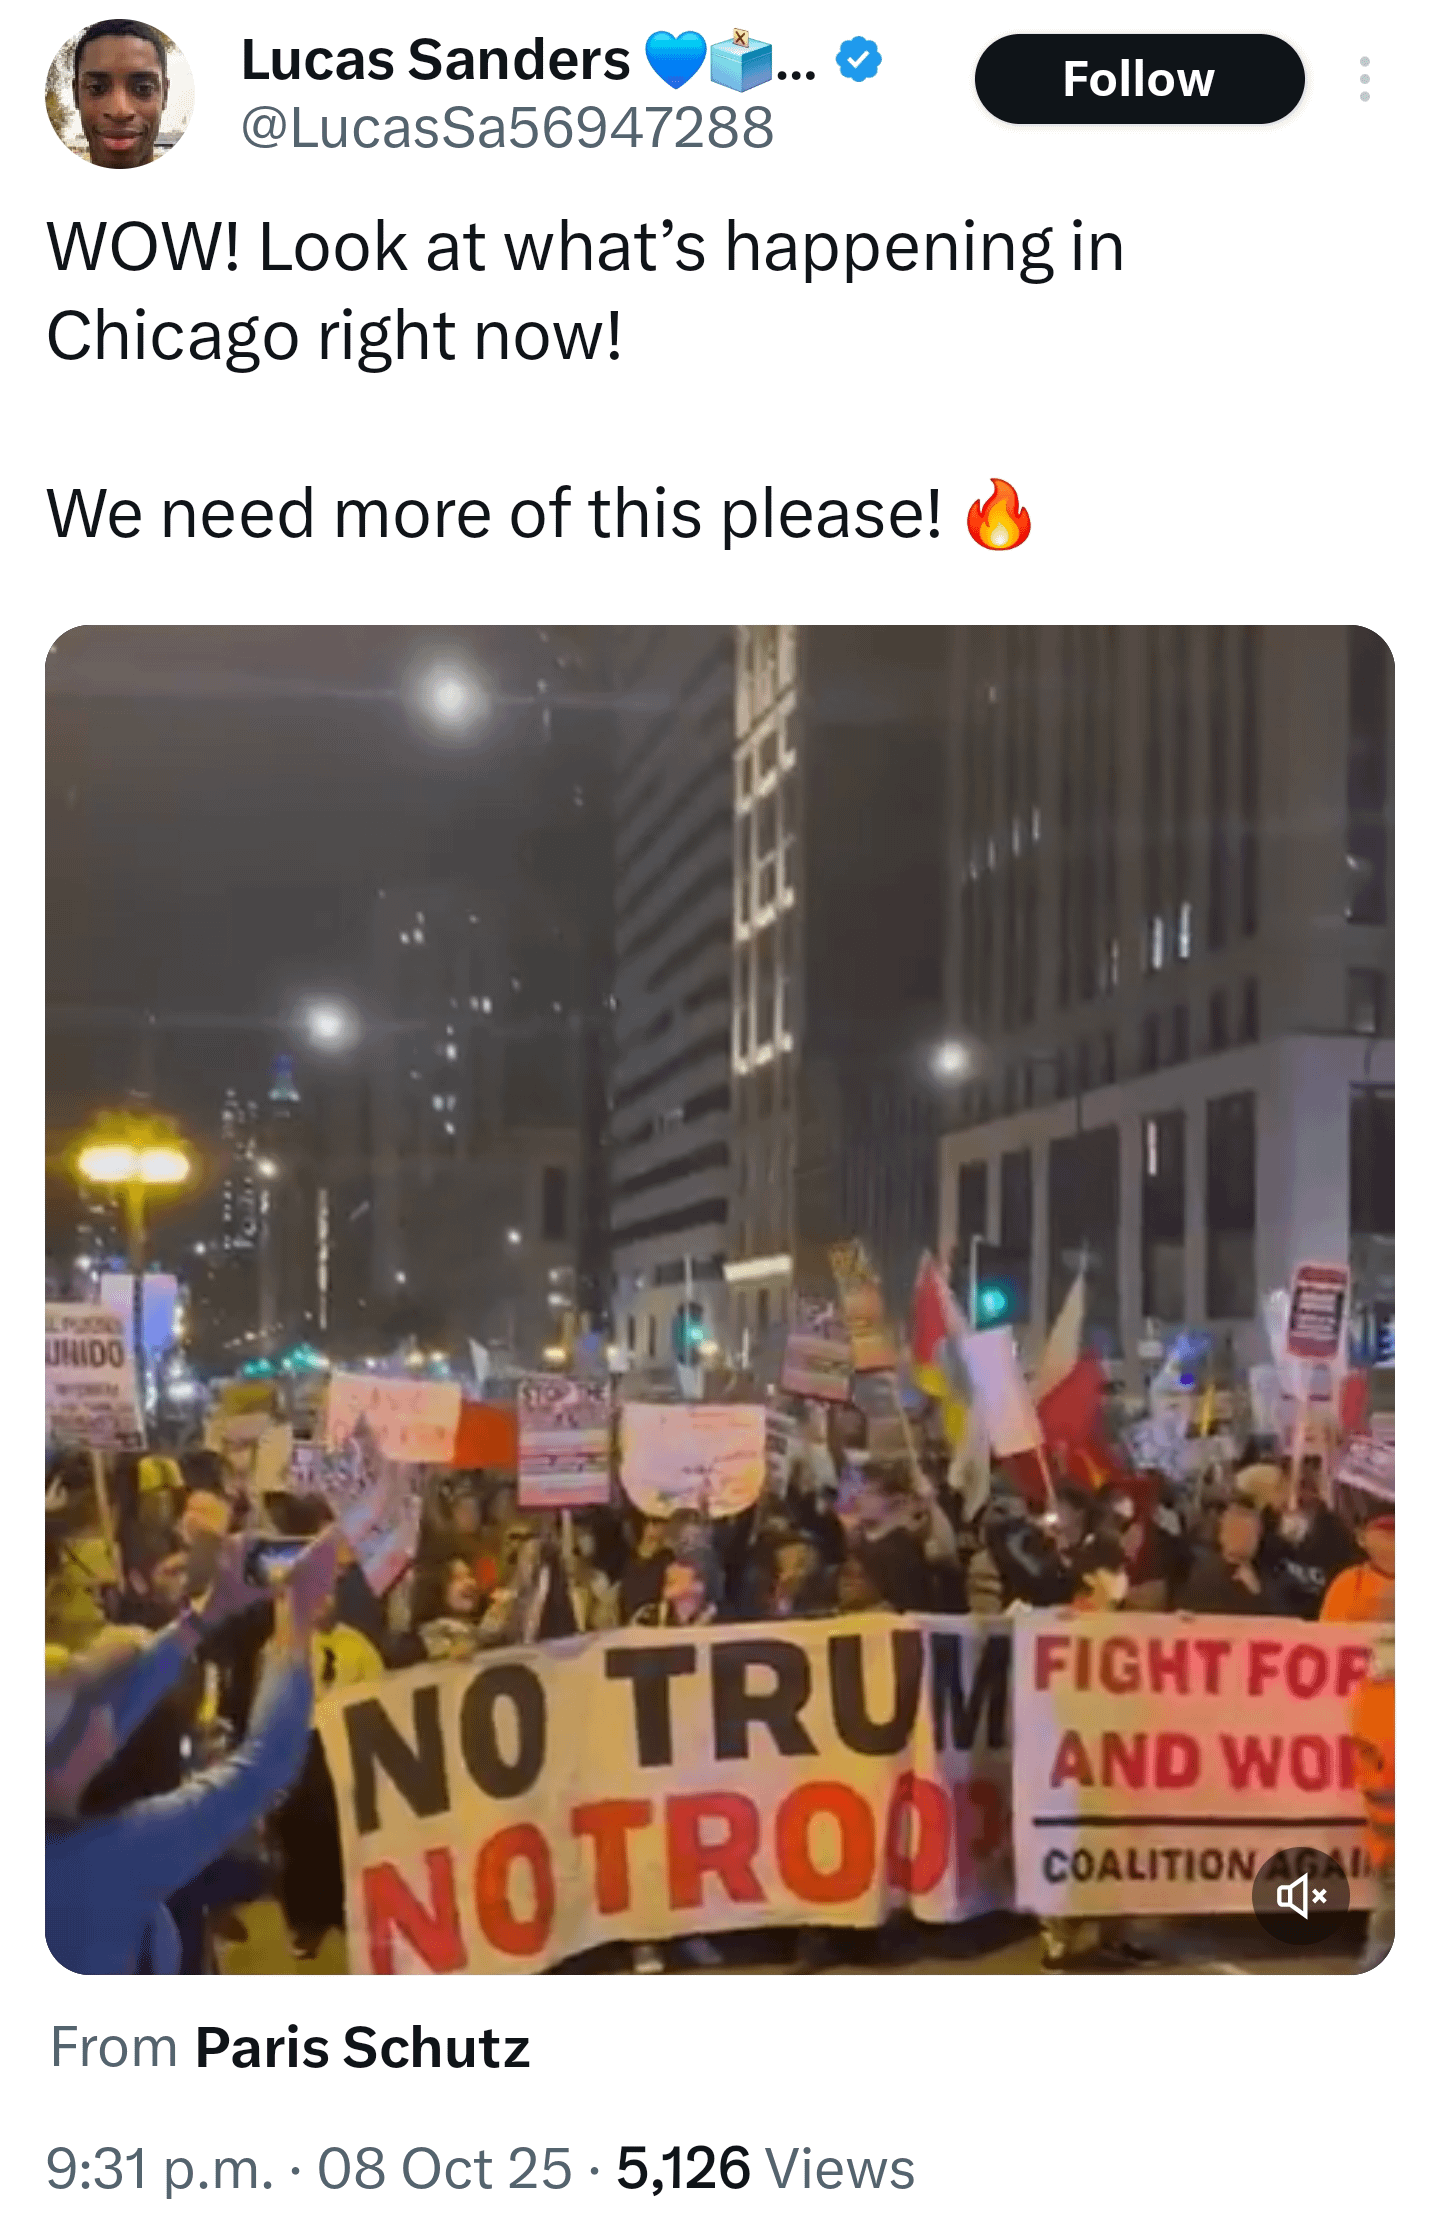Click the 08 Oct 25 date
The width and height of the screenshot is (1440, 2227).
[x=445, y=2168]
